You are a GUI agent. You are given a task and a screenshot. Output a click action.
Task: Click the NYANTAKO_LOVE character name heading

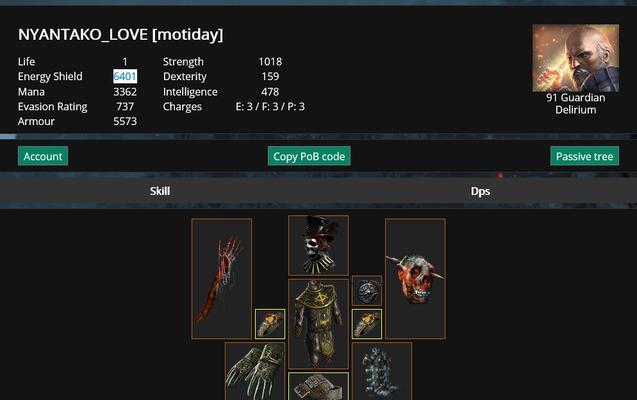pos(121,35)
